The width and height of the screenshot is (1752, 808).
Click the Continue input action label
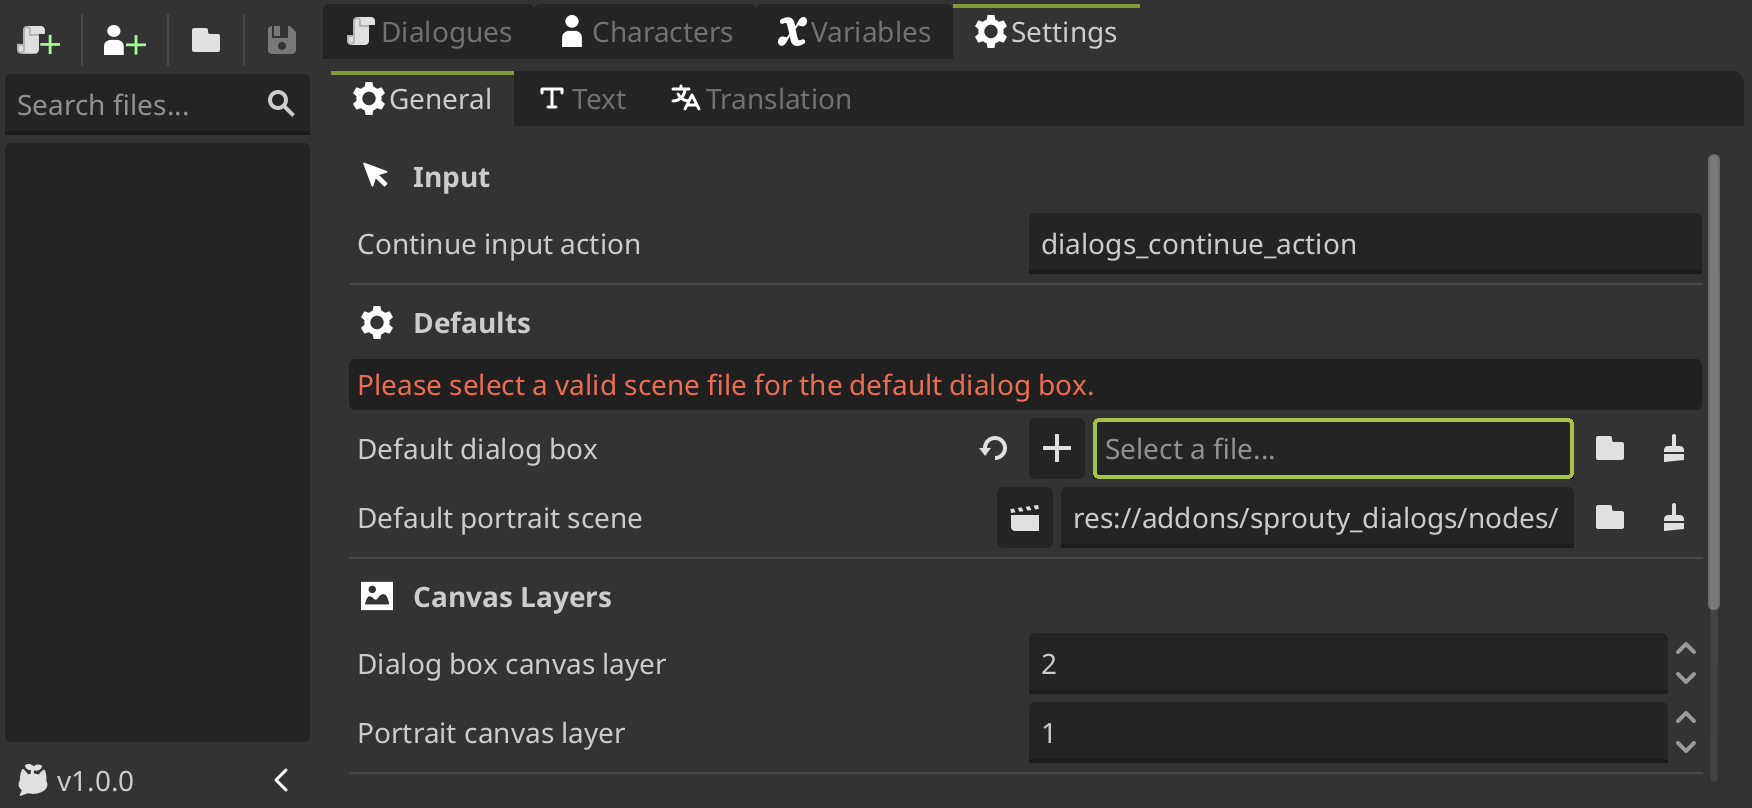click(499, 244)
